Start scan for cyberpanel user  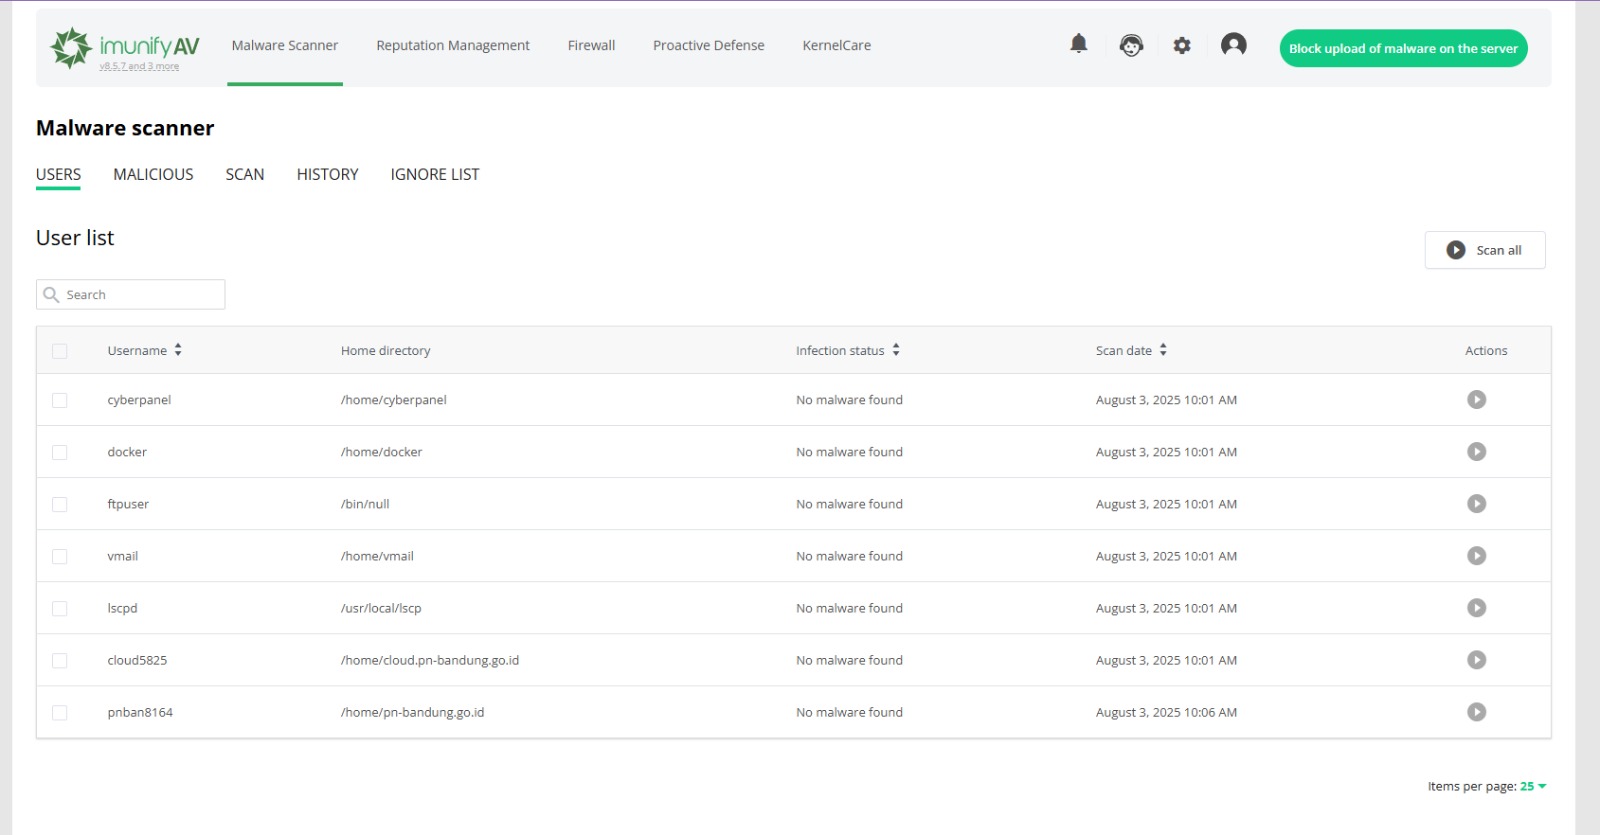1476,400
